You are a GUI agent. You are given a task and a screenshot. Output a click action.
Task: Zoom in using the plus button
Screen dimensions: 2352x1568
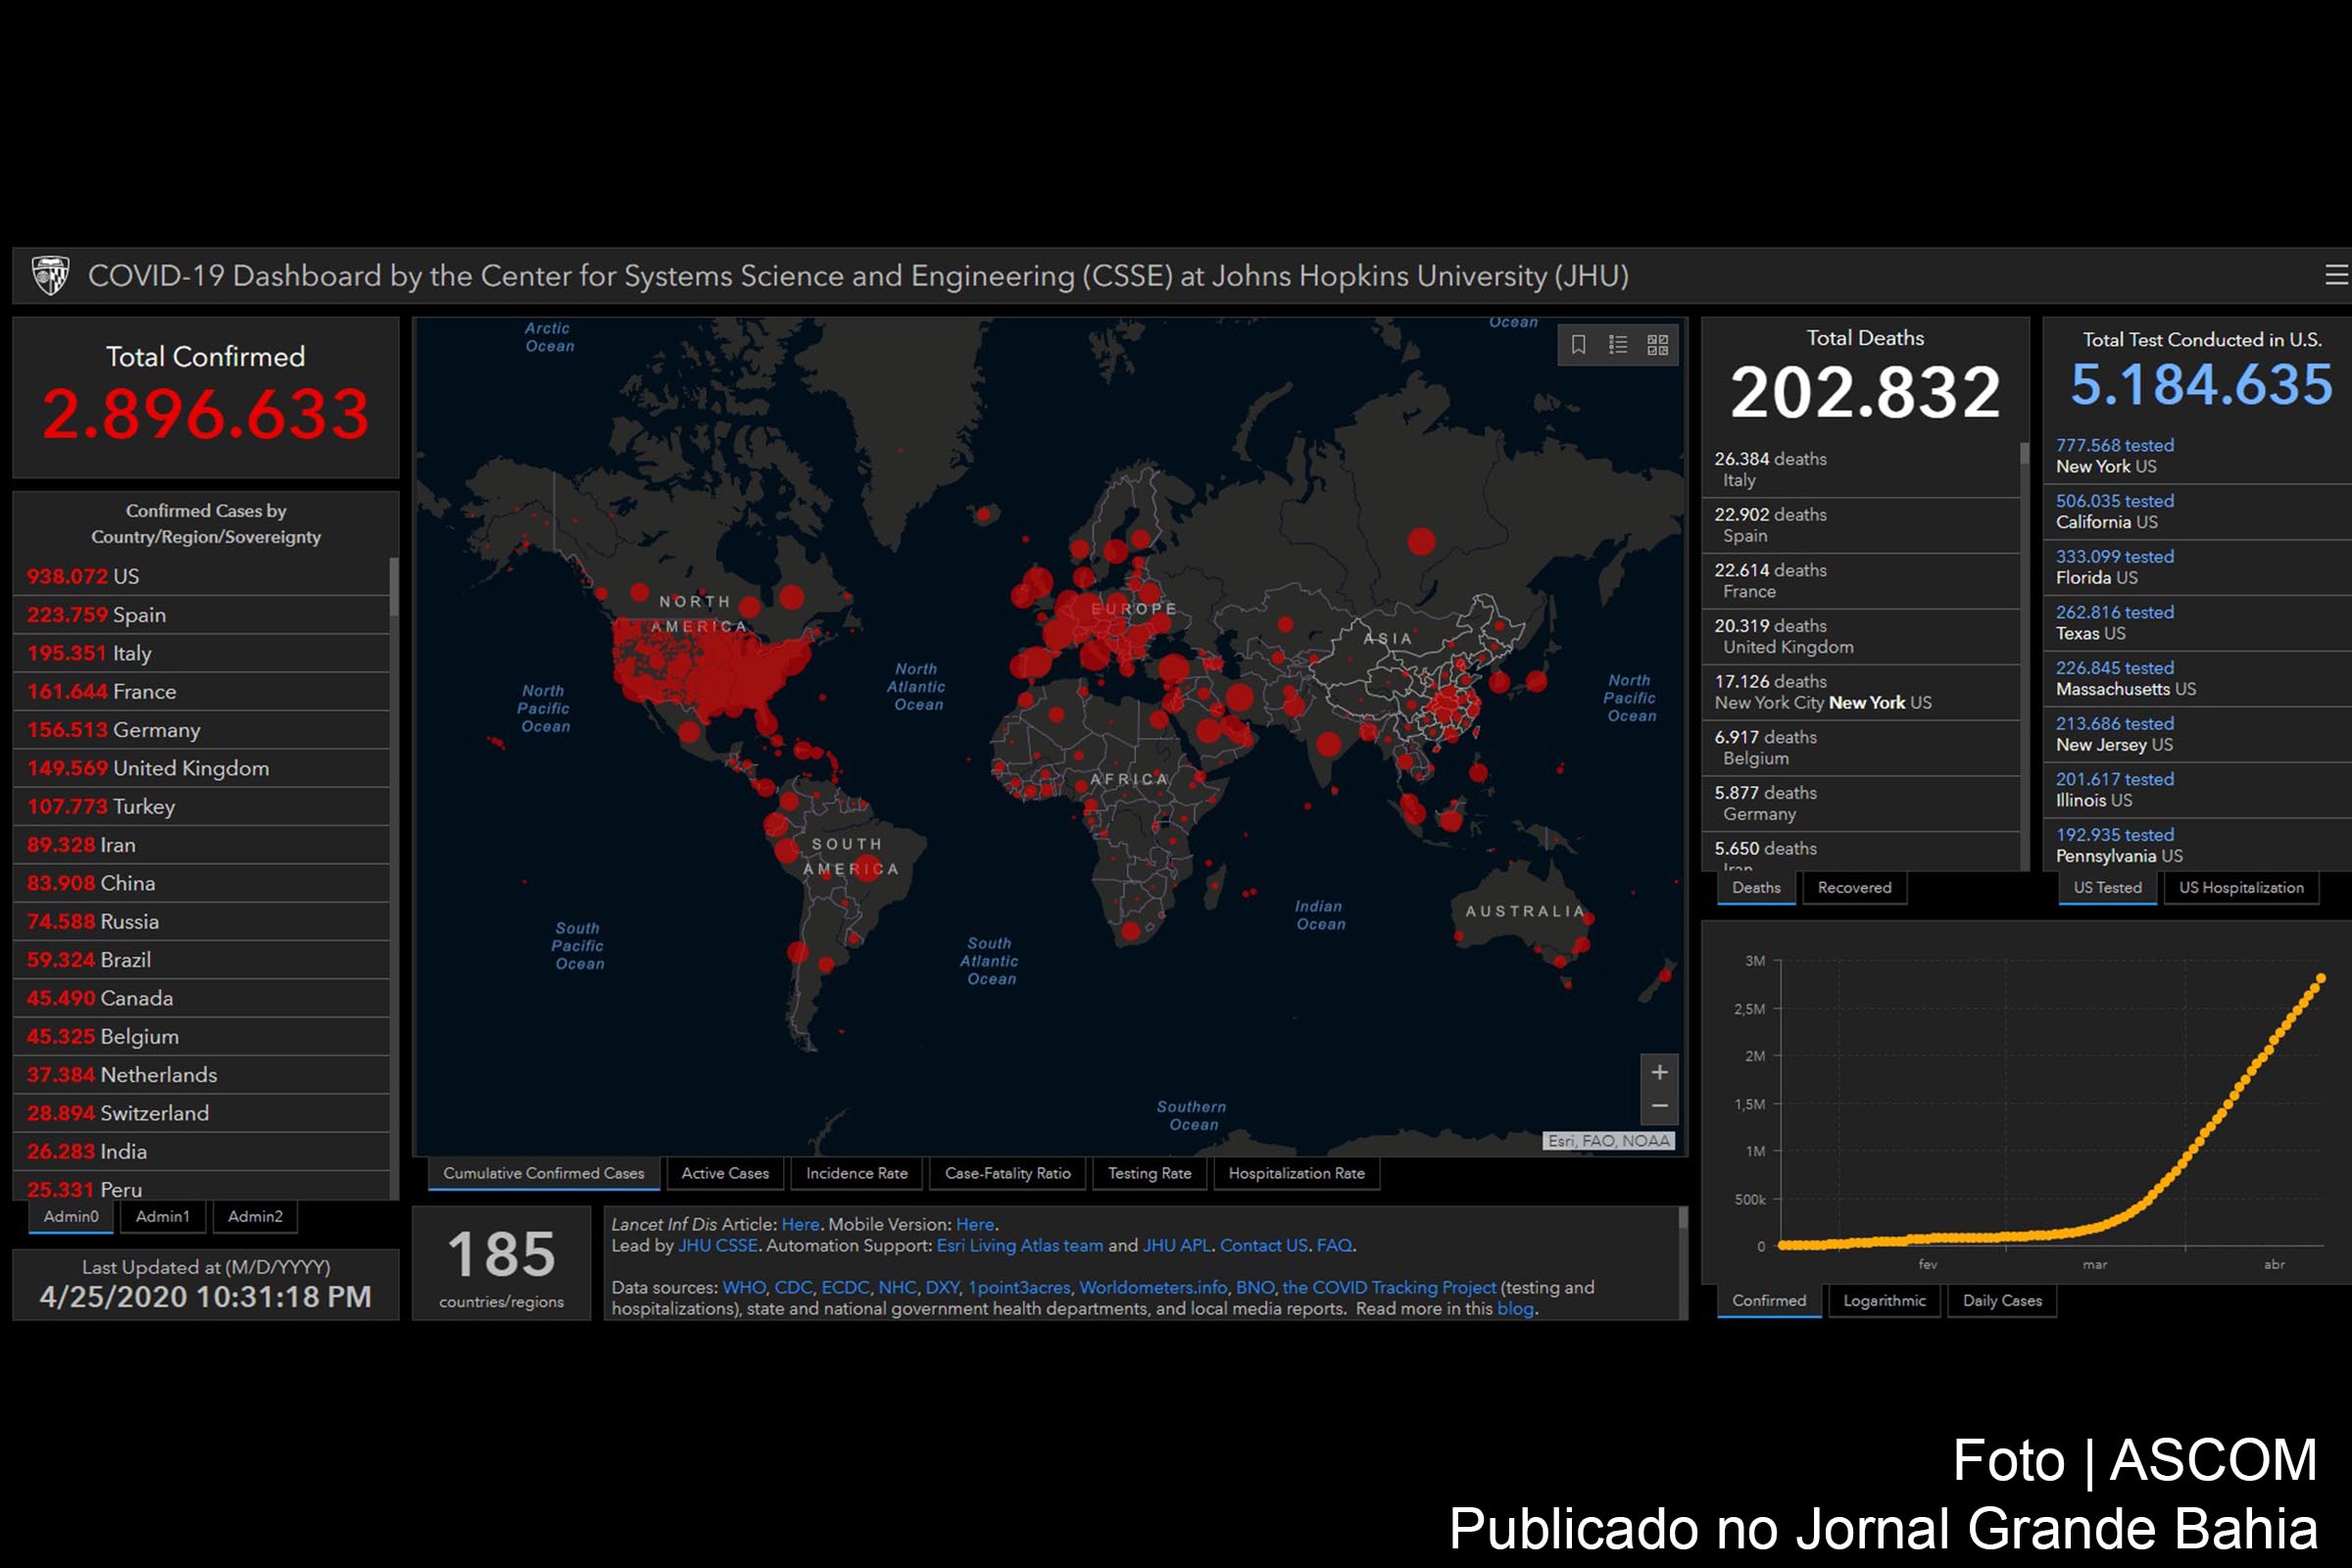1659,1072
